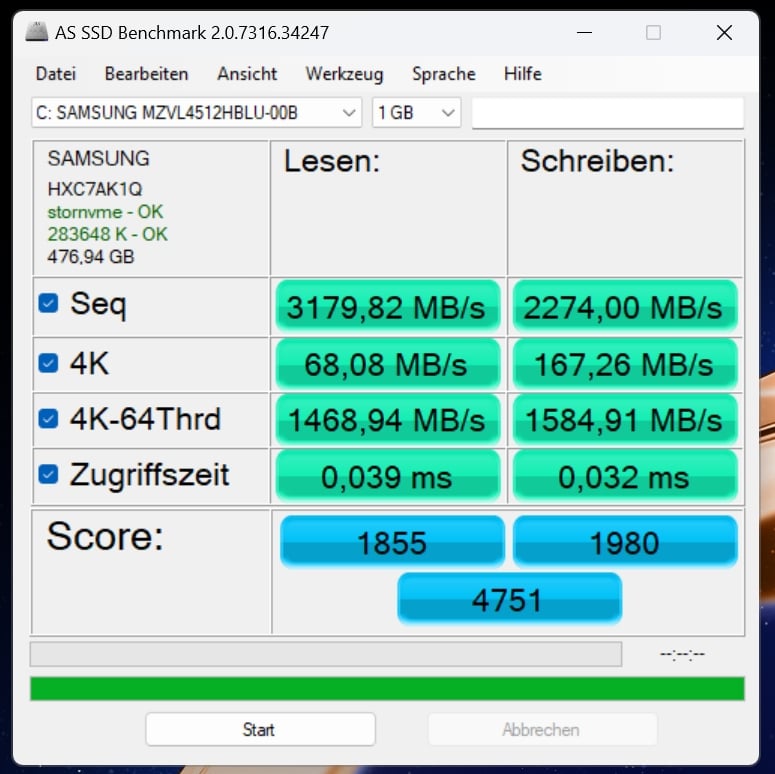
Task: Click the empty text field beside the size dropdown
Action: point(607,113)
